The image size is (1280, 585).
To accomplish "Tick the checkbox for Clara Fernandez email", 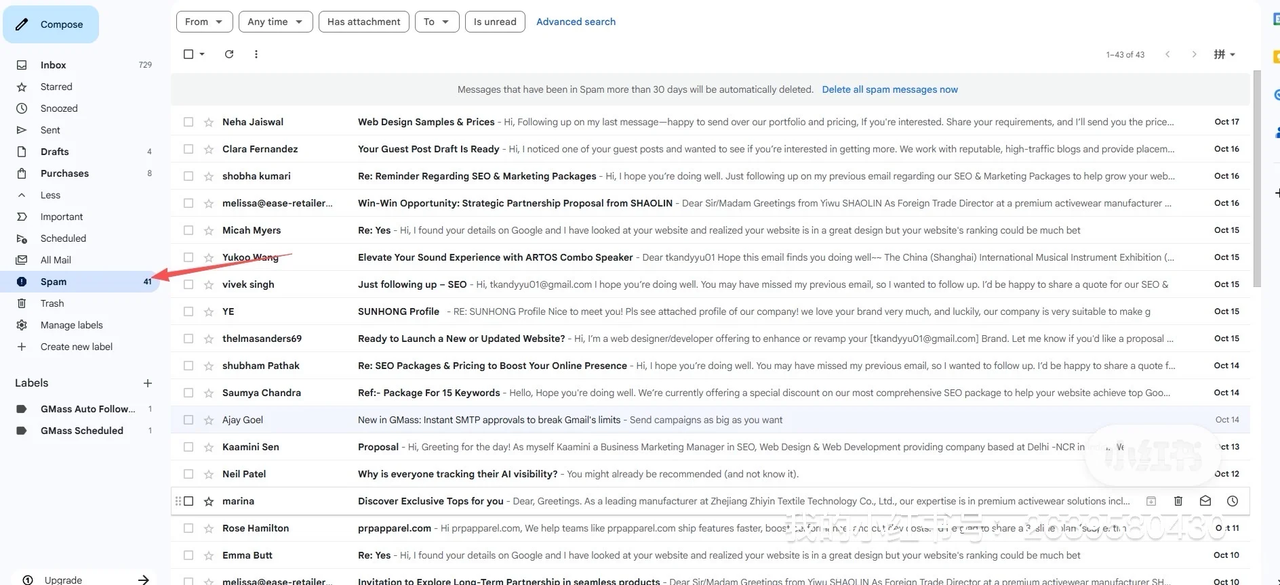I will [x=188, y=149].
